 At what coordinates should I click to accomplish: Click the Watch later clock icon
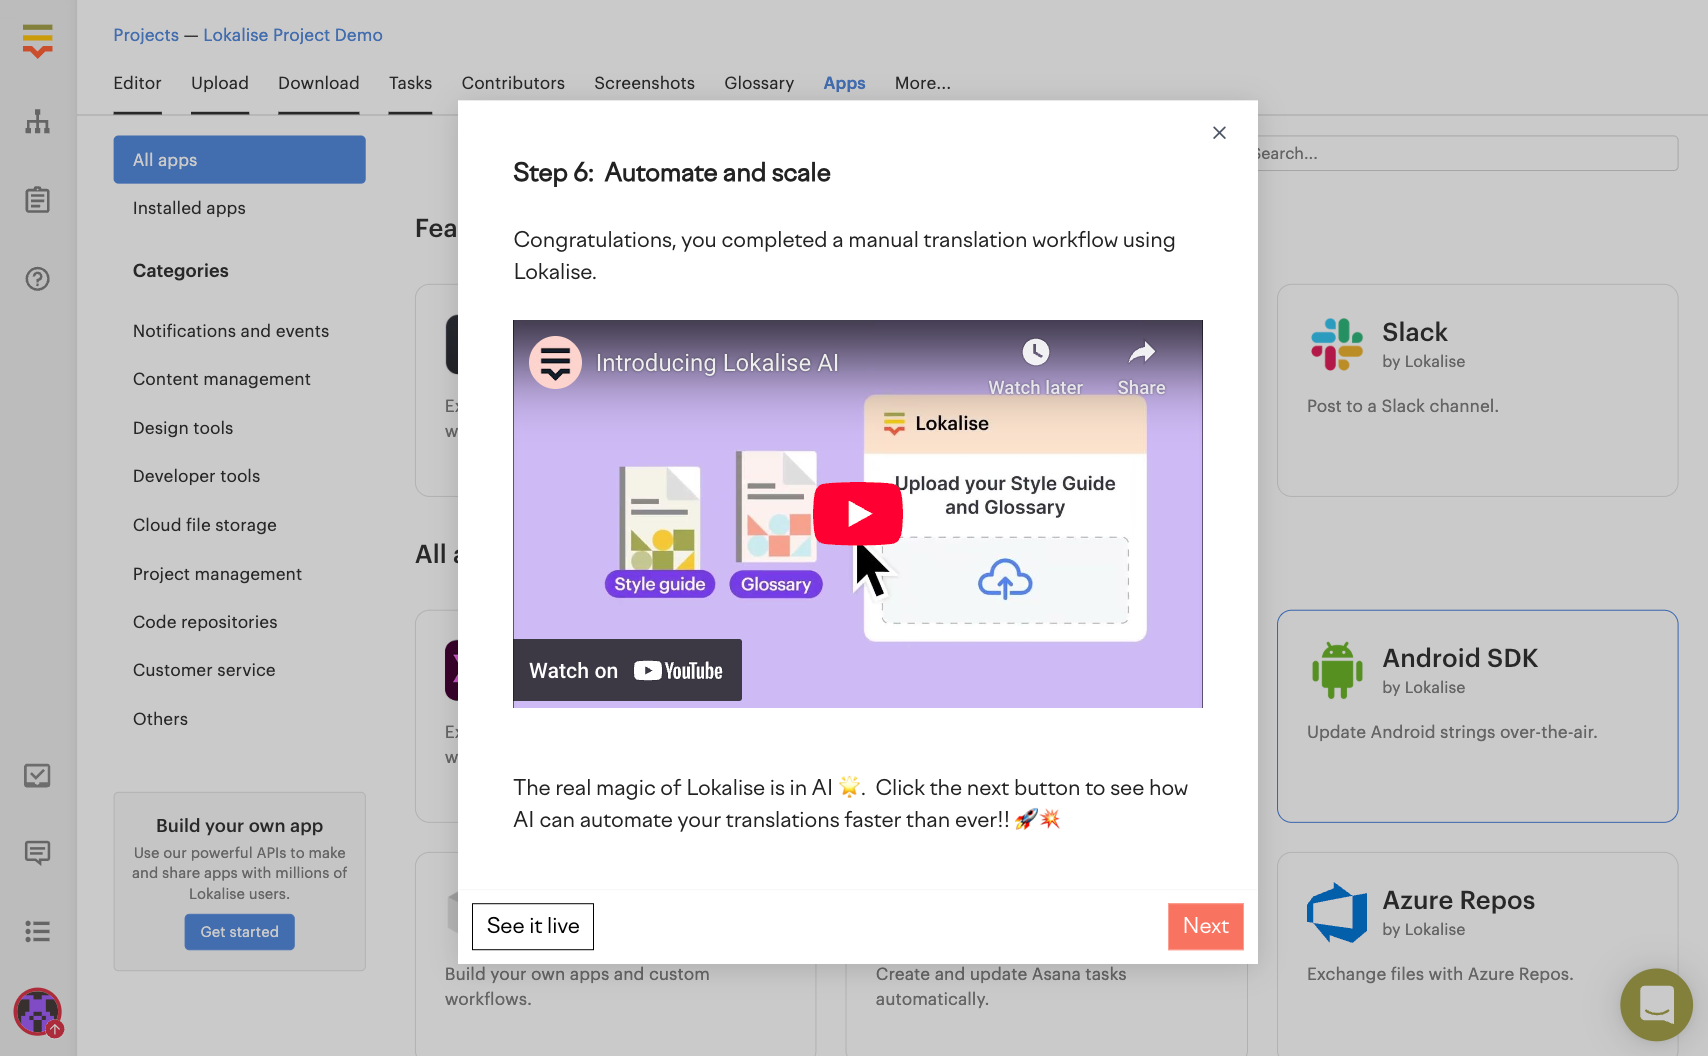pyautogui.click(x=1036, y=352)
